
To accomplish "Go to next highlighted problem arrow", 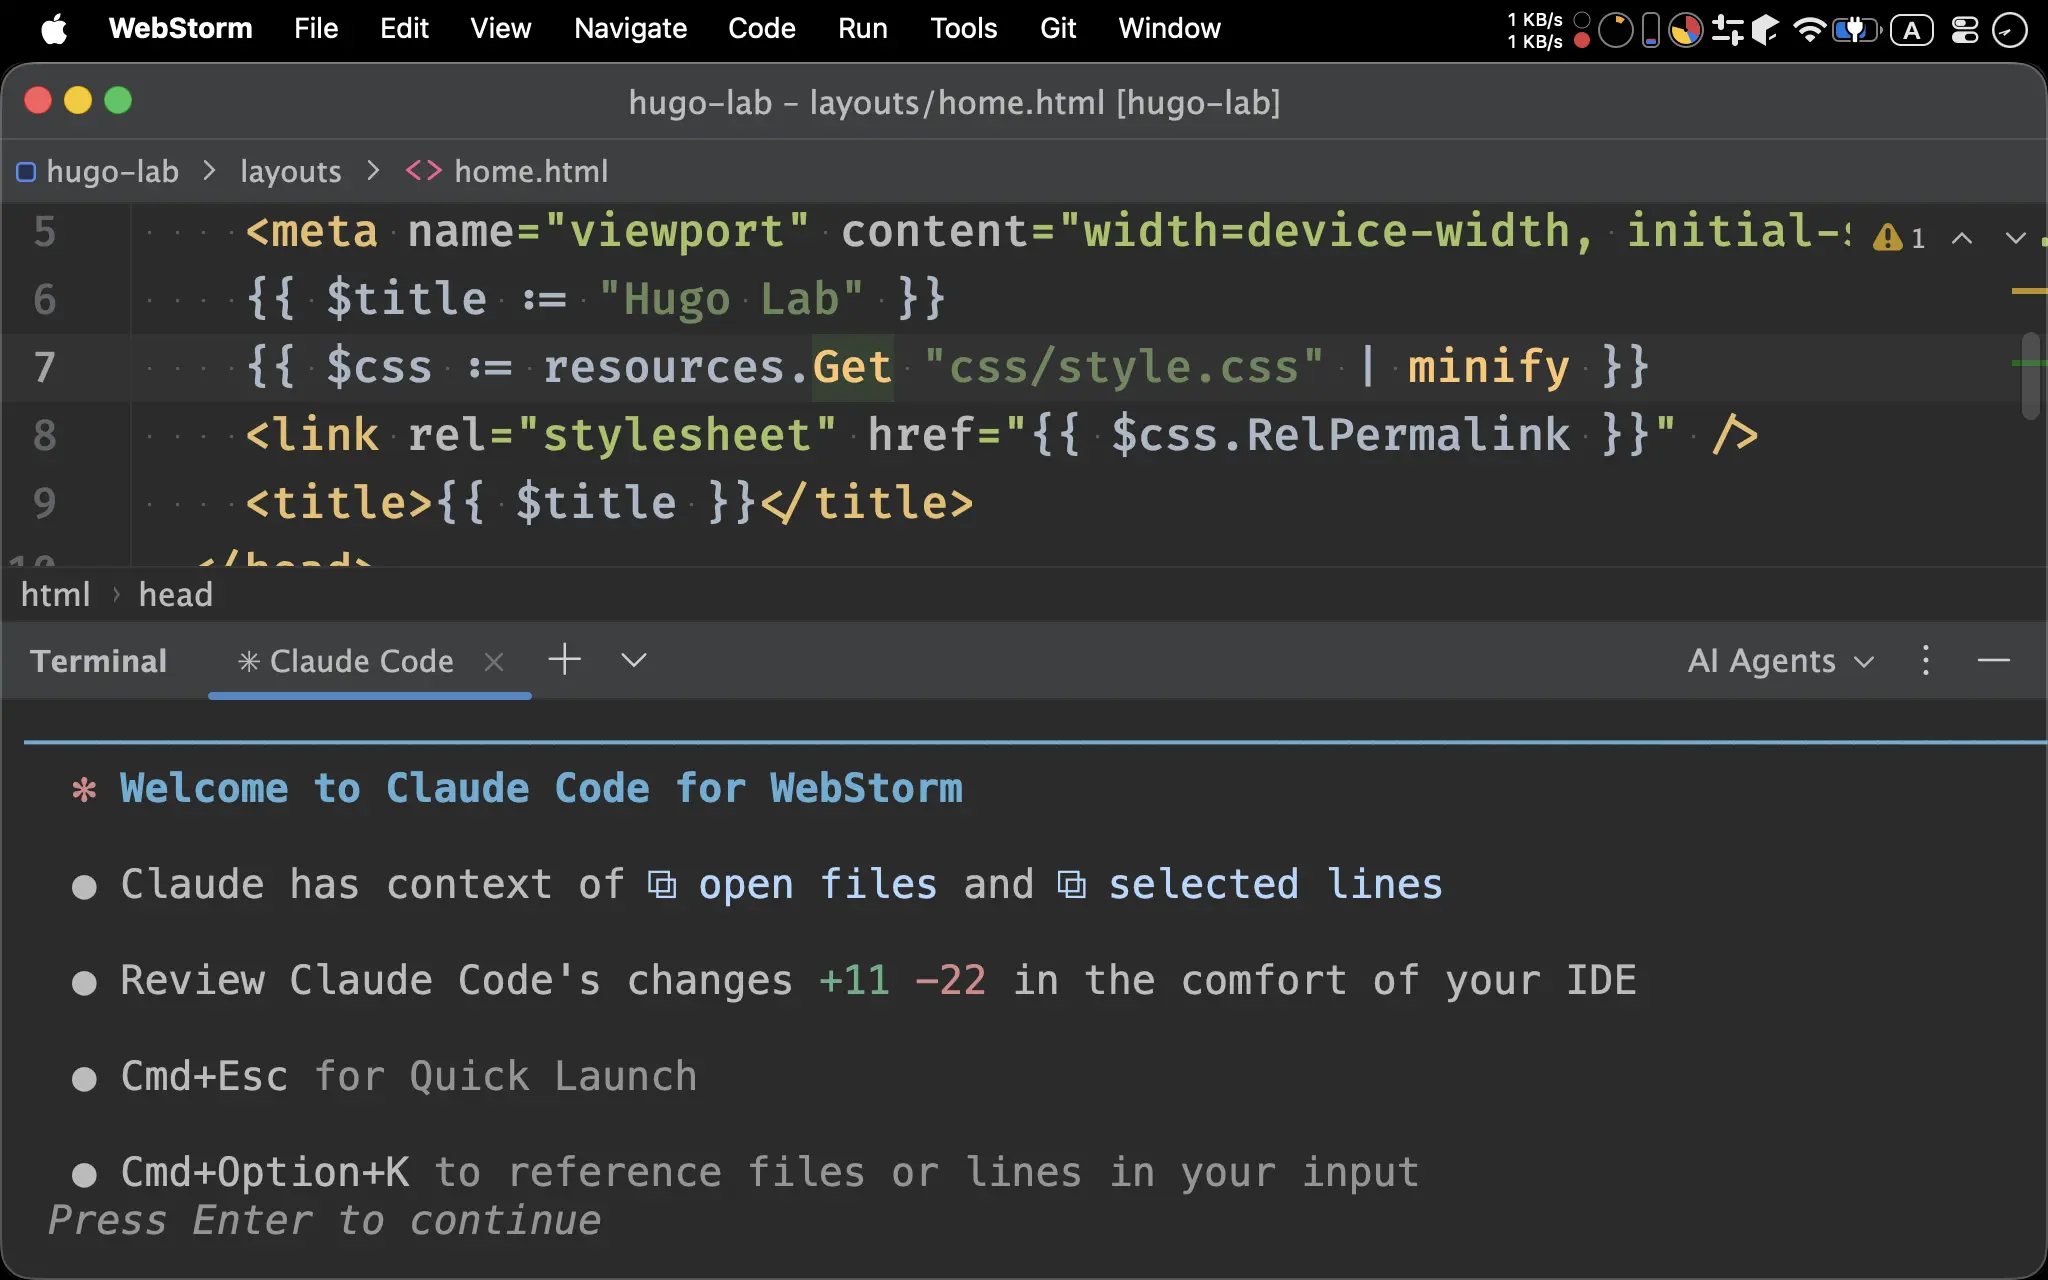I will [x=2015, y=238].
